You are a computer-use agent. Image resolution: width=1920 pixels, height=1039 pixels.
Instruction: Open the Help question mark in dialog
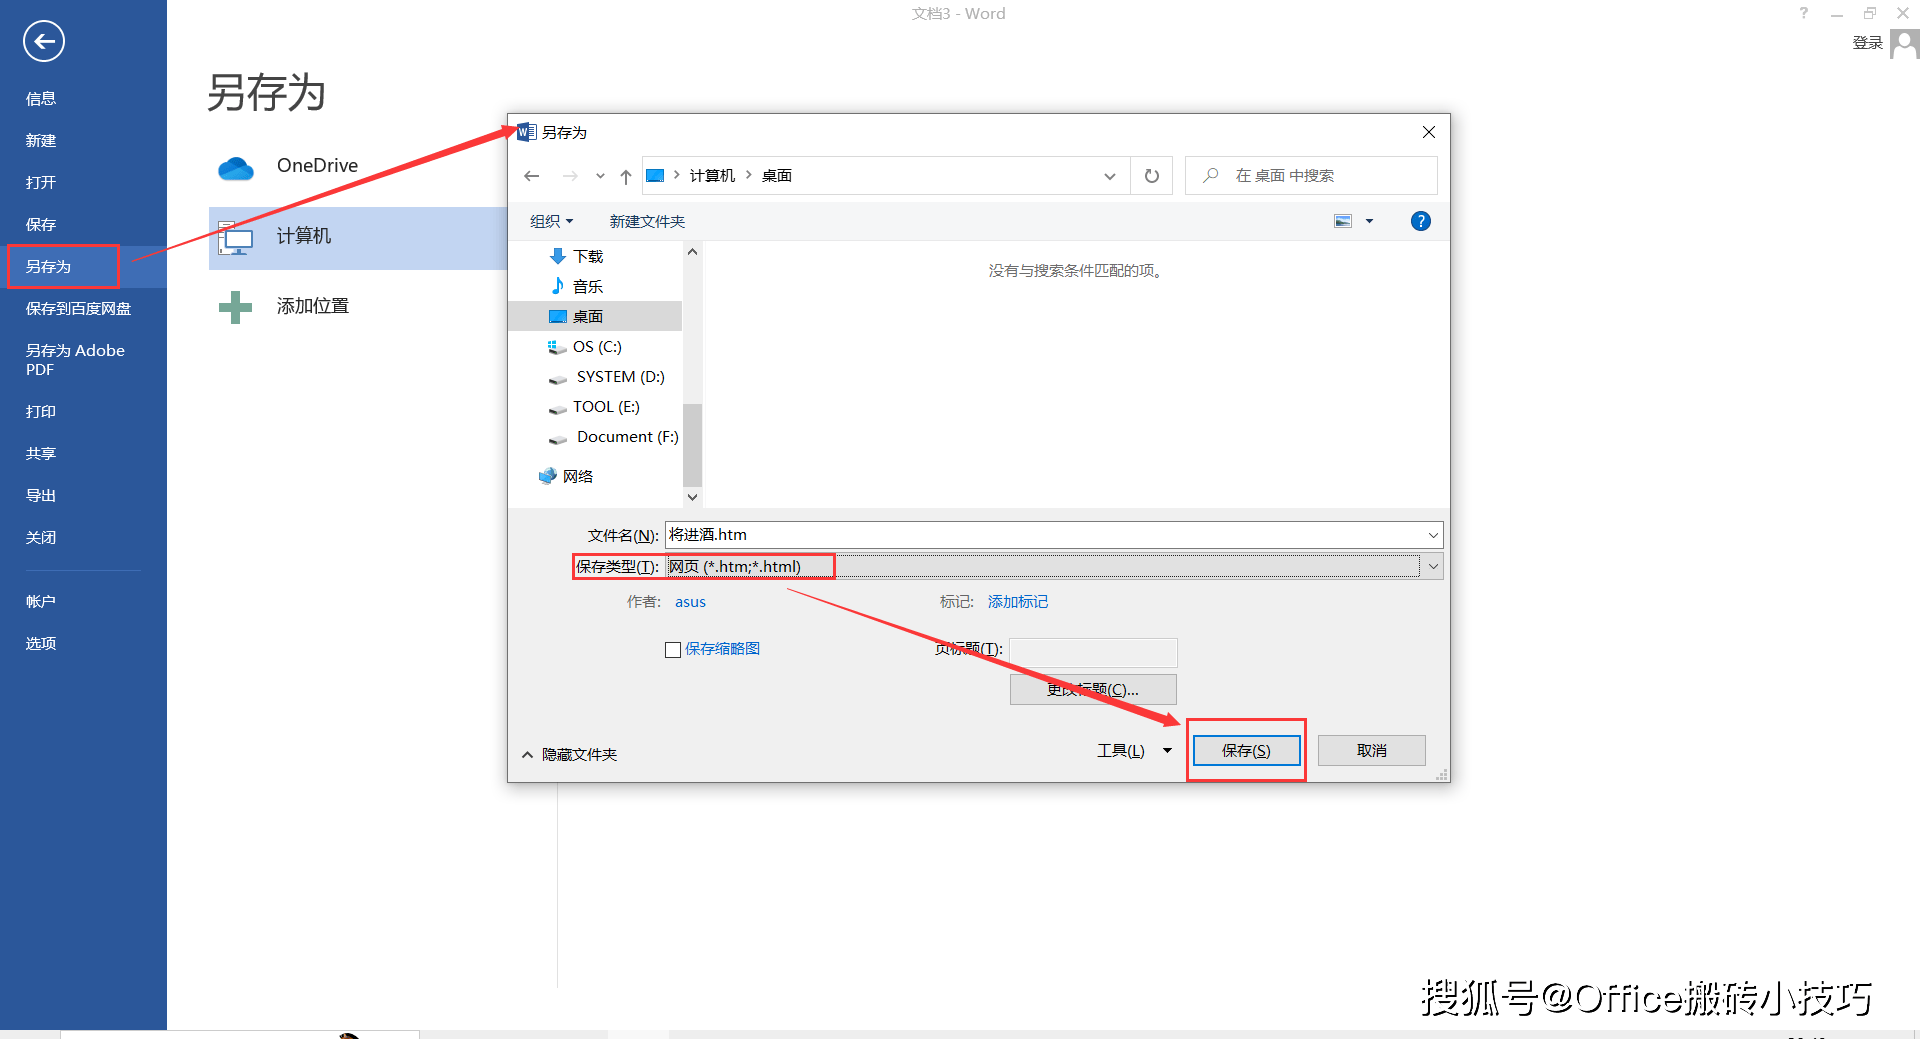pyautogui.click(x=1420, y=221)
